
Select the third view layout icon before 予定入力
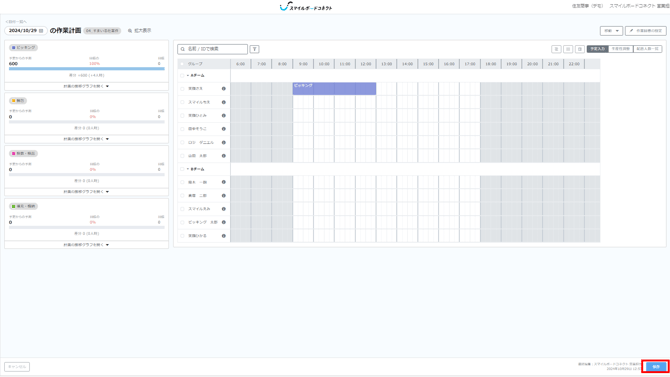[579, 49]
